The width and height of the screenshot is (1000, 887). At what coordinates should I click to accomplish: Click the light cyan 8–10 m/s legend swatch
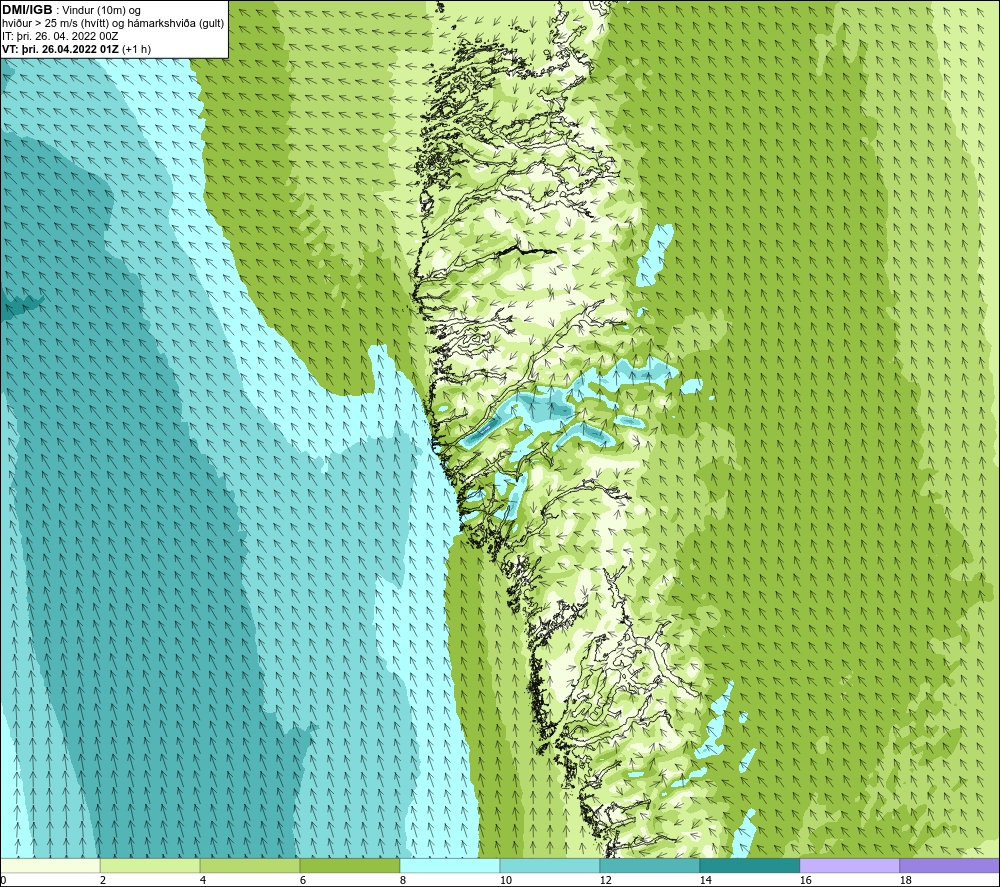pyautogui.click(x=450, y=865)
